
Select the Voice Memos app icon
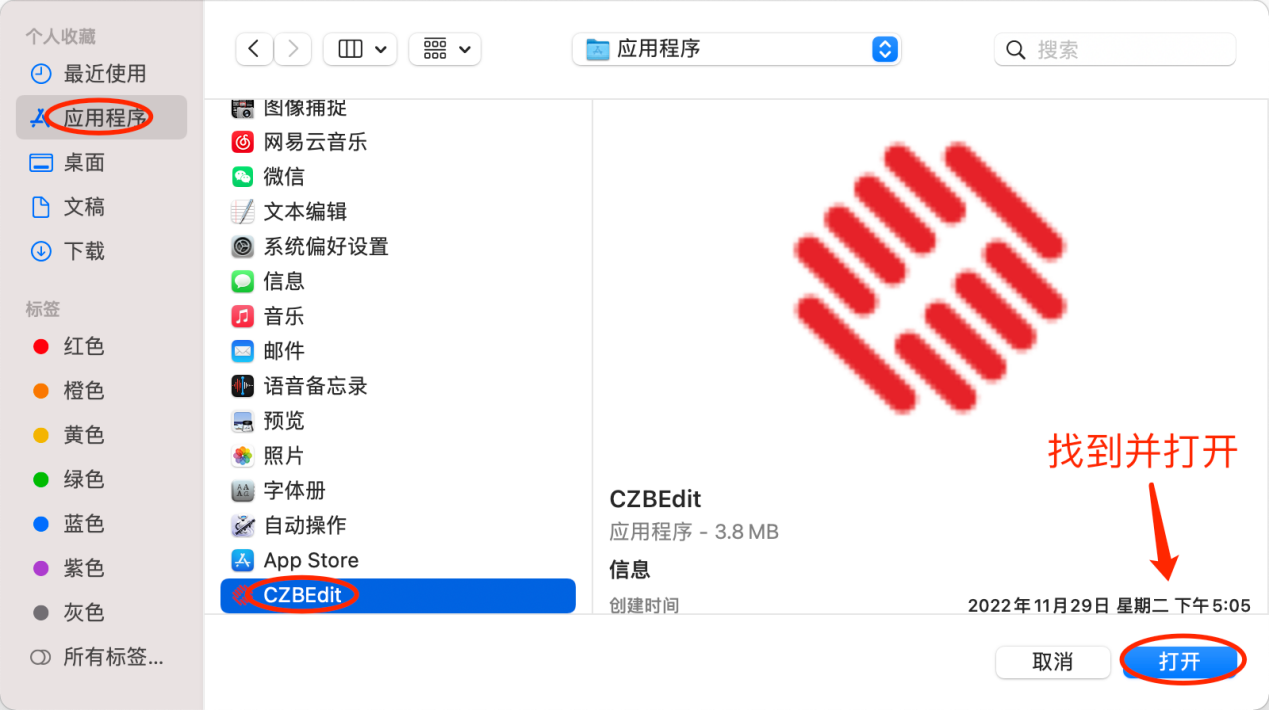click(x=242, y=386)
